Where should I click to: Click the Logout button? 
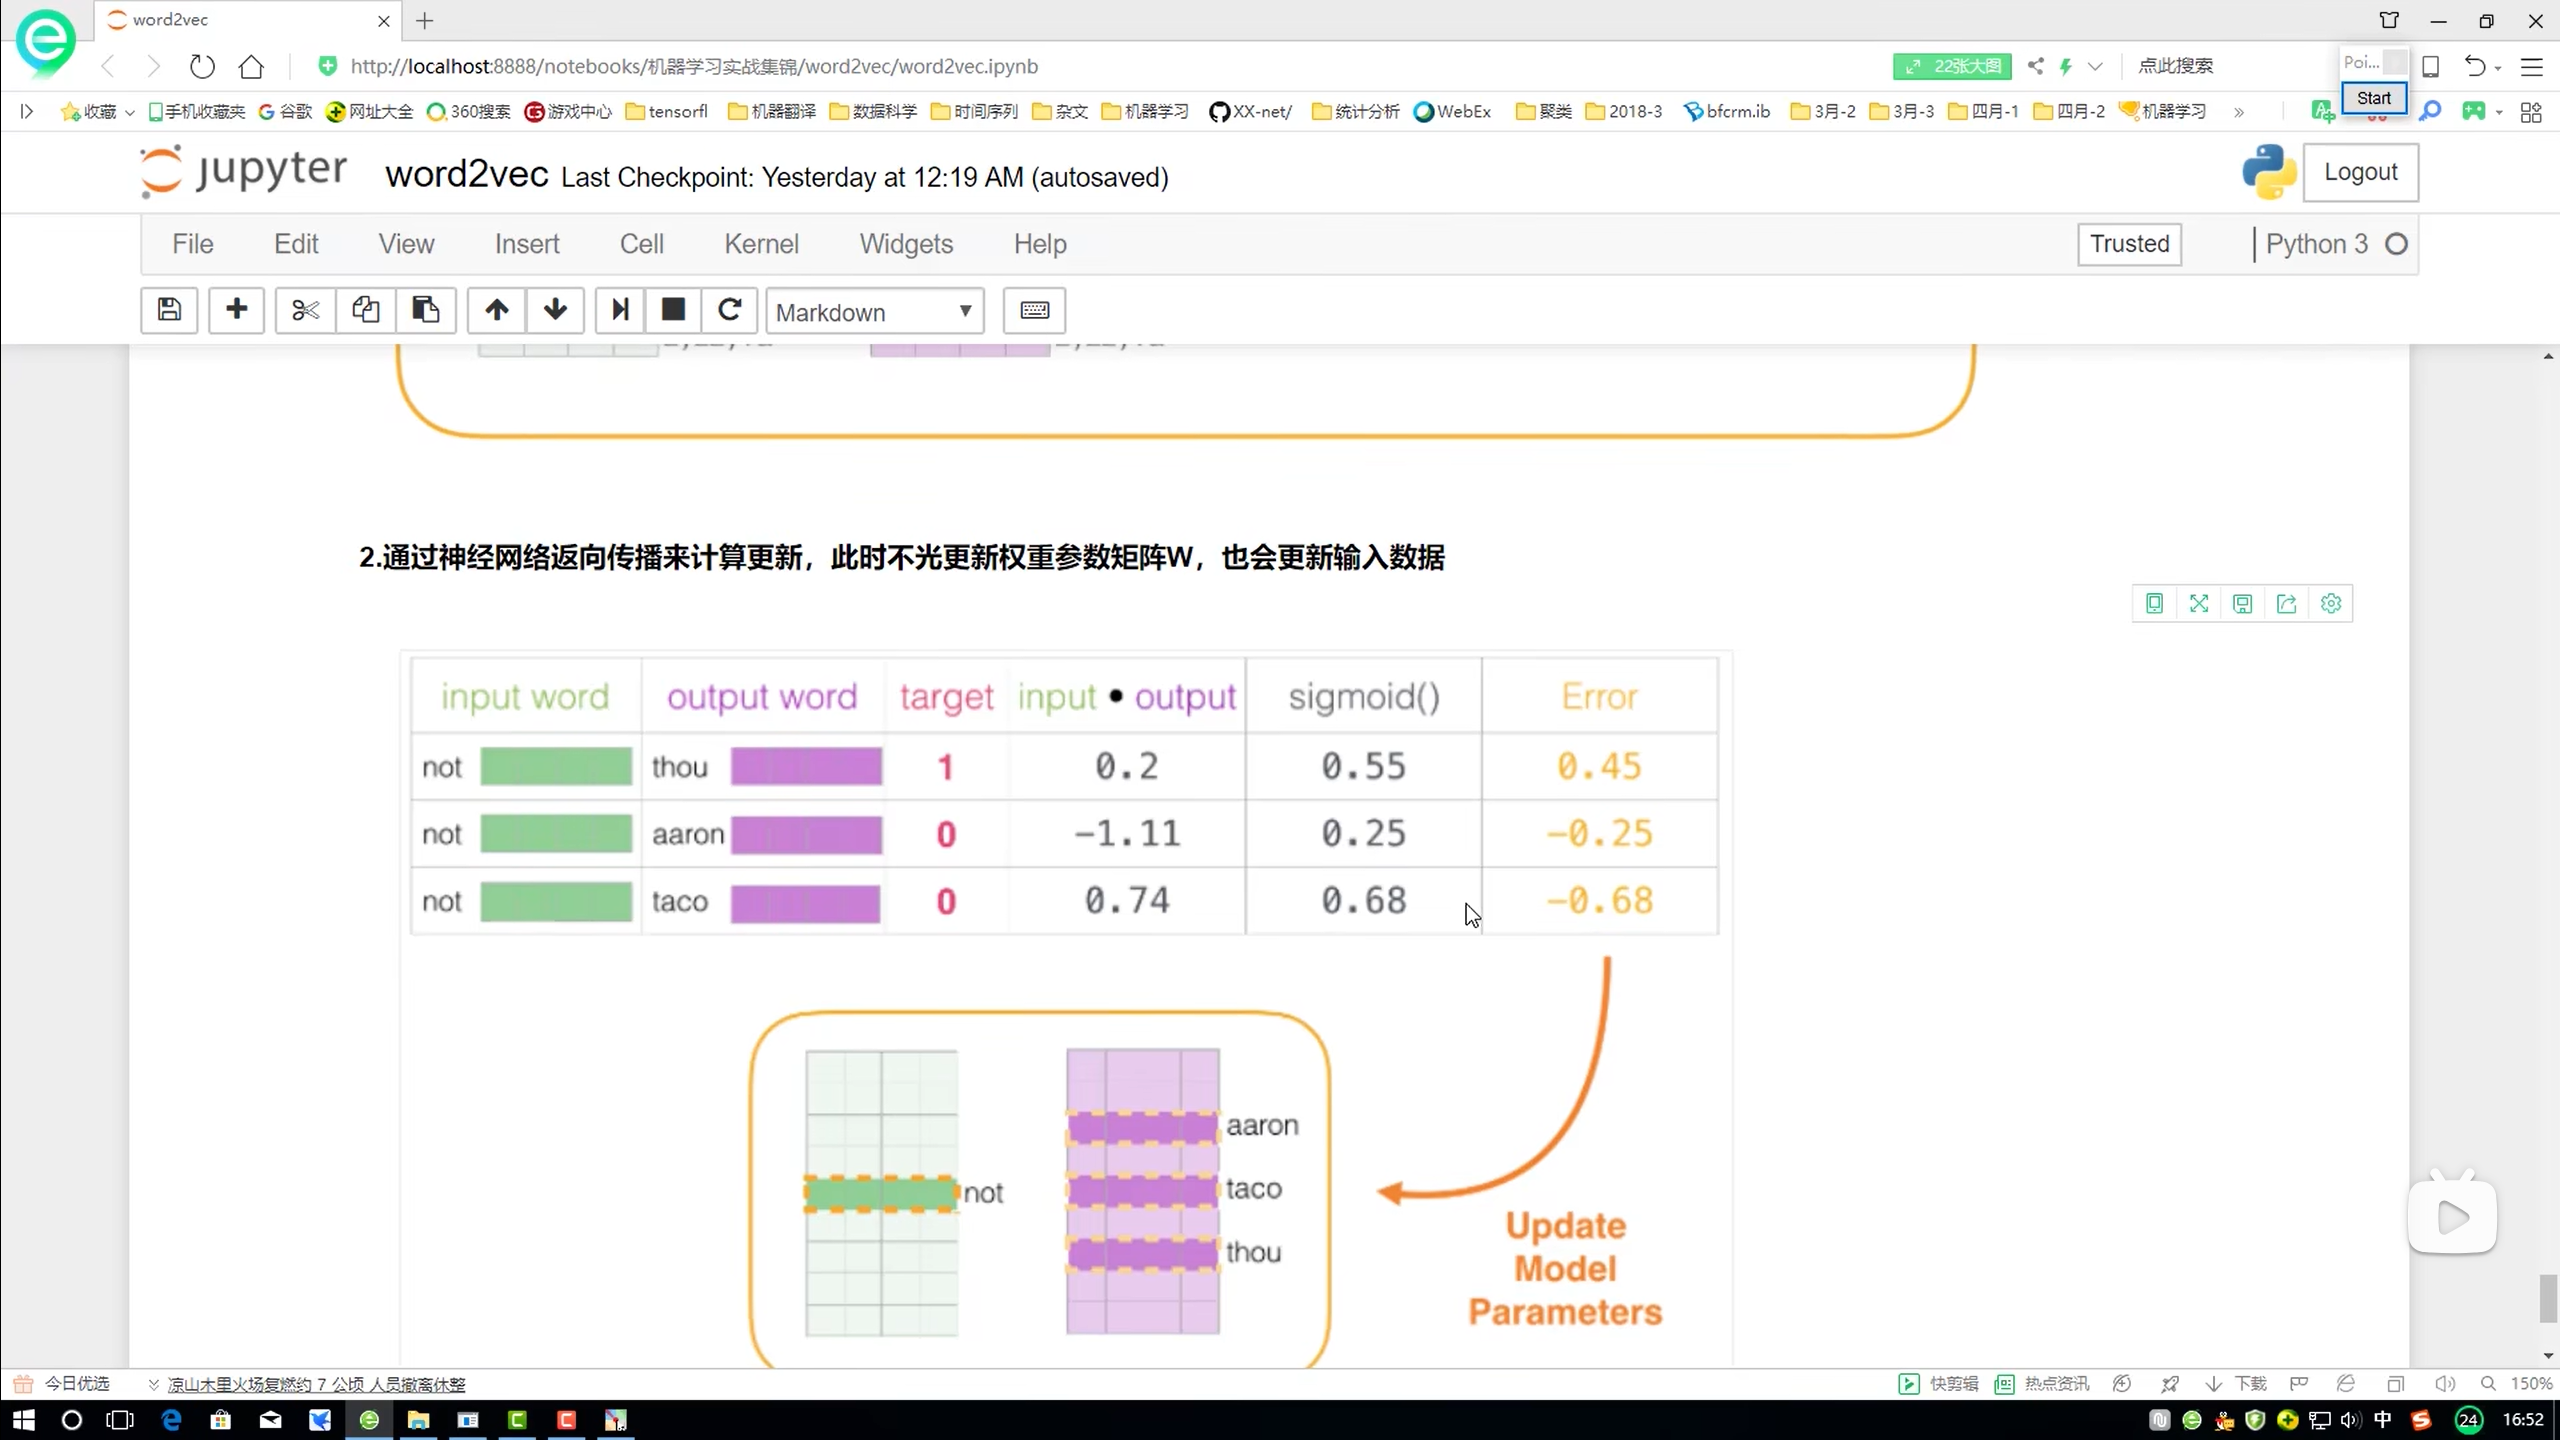[x=2360, y=172]
